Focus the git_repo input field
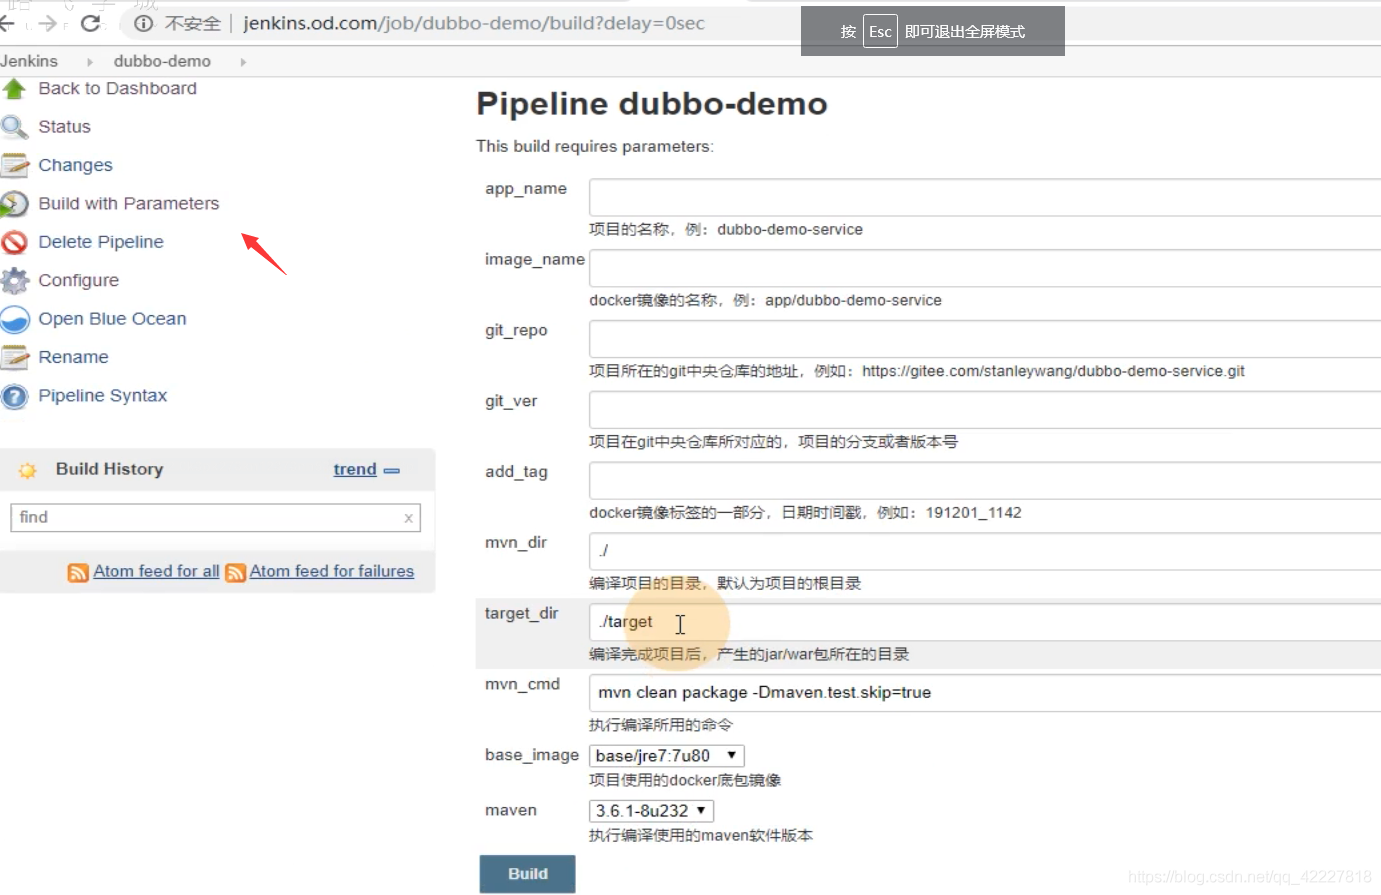Image resolution: width=1381 pixels, height=895 pixels. [x=985, y=340]
